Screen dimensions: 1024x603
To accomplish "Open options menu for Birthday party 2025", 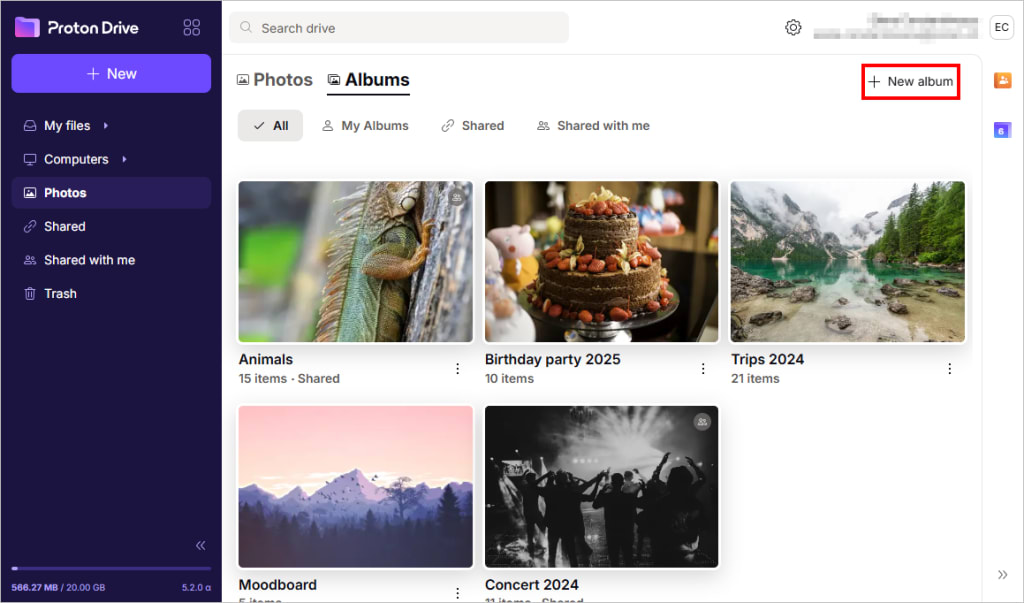I will (703, 369).
